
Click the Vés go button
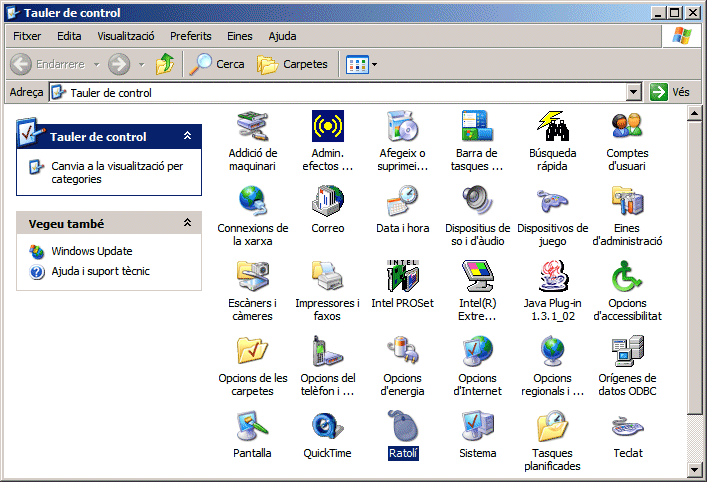click(x=670, y=92)
